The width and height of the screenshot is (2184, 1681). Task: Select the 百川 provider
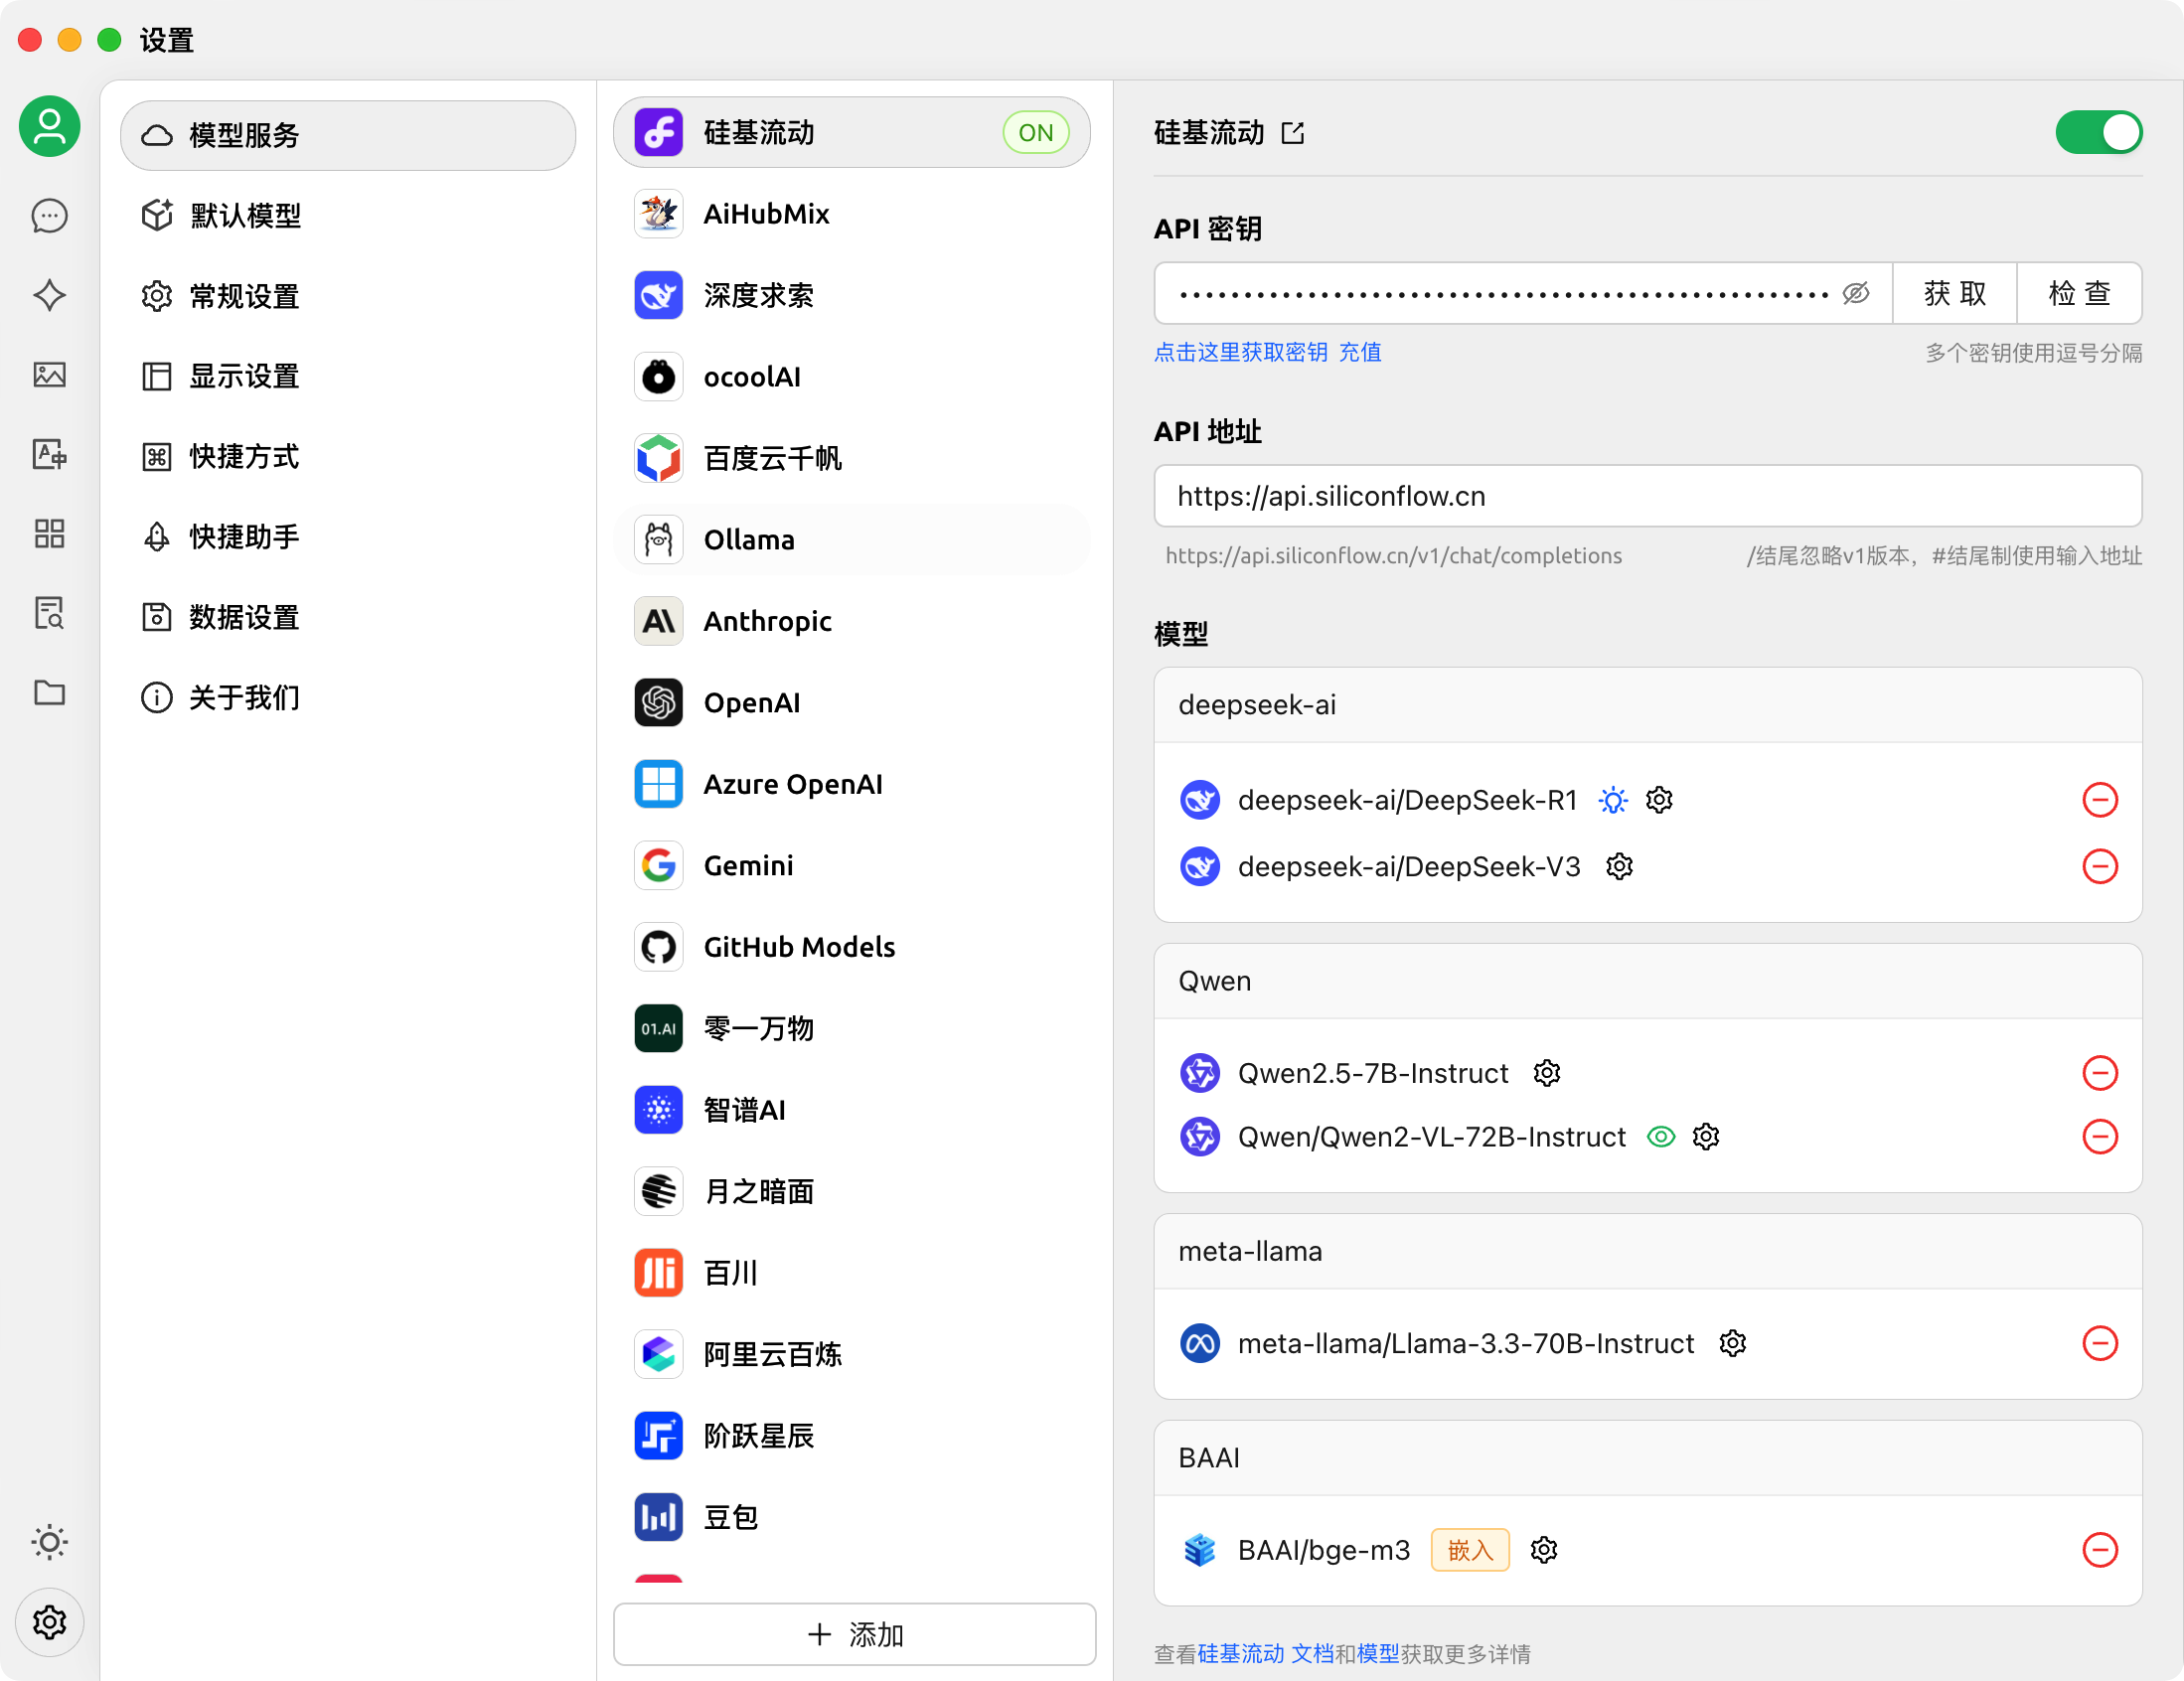click(851, 1273)
